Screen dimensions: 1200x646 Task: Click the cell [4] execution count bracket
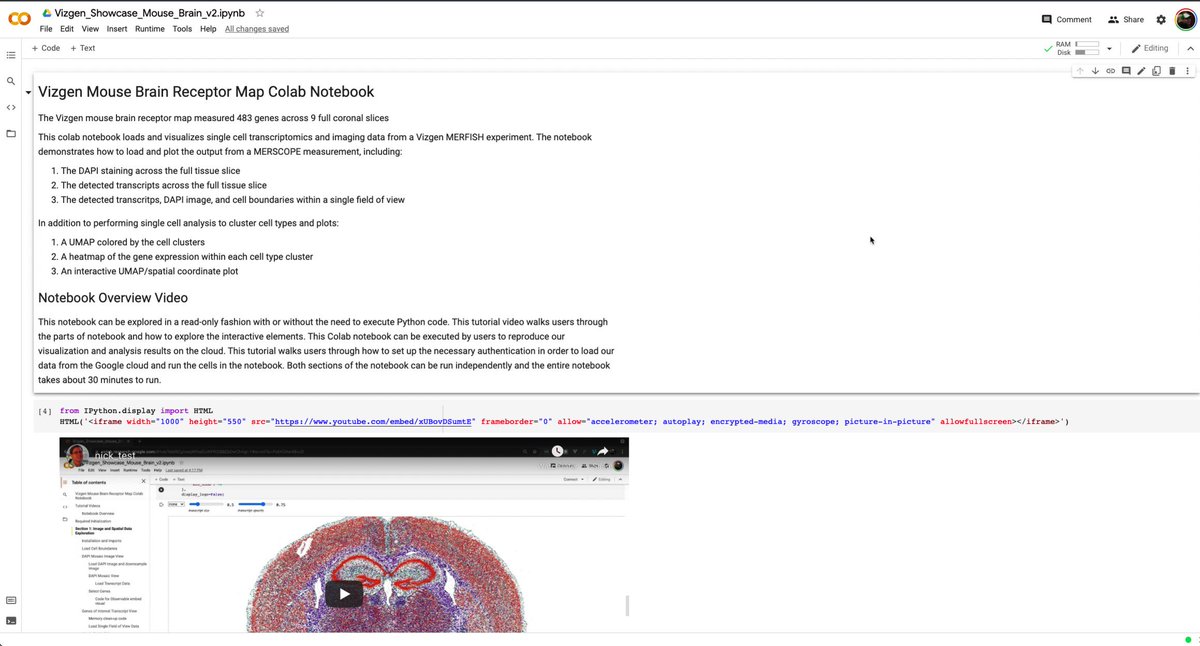[45, 411]
